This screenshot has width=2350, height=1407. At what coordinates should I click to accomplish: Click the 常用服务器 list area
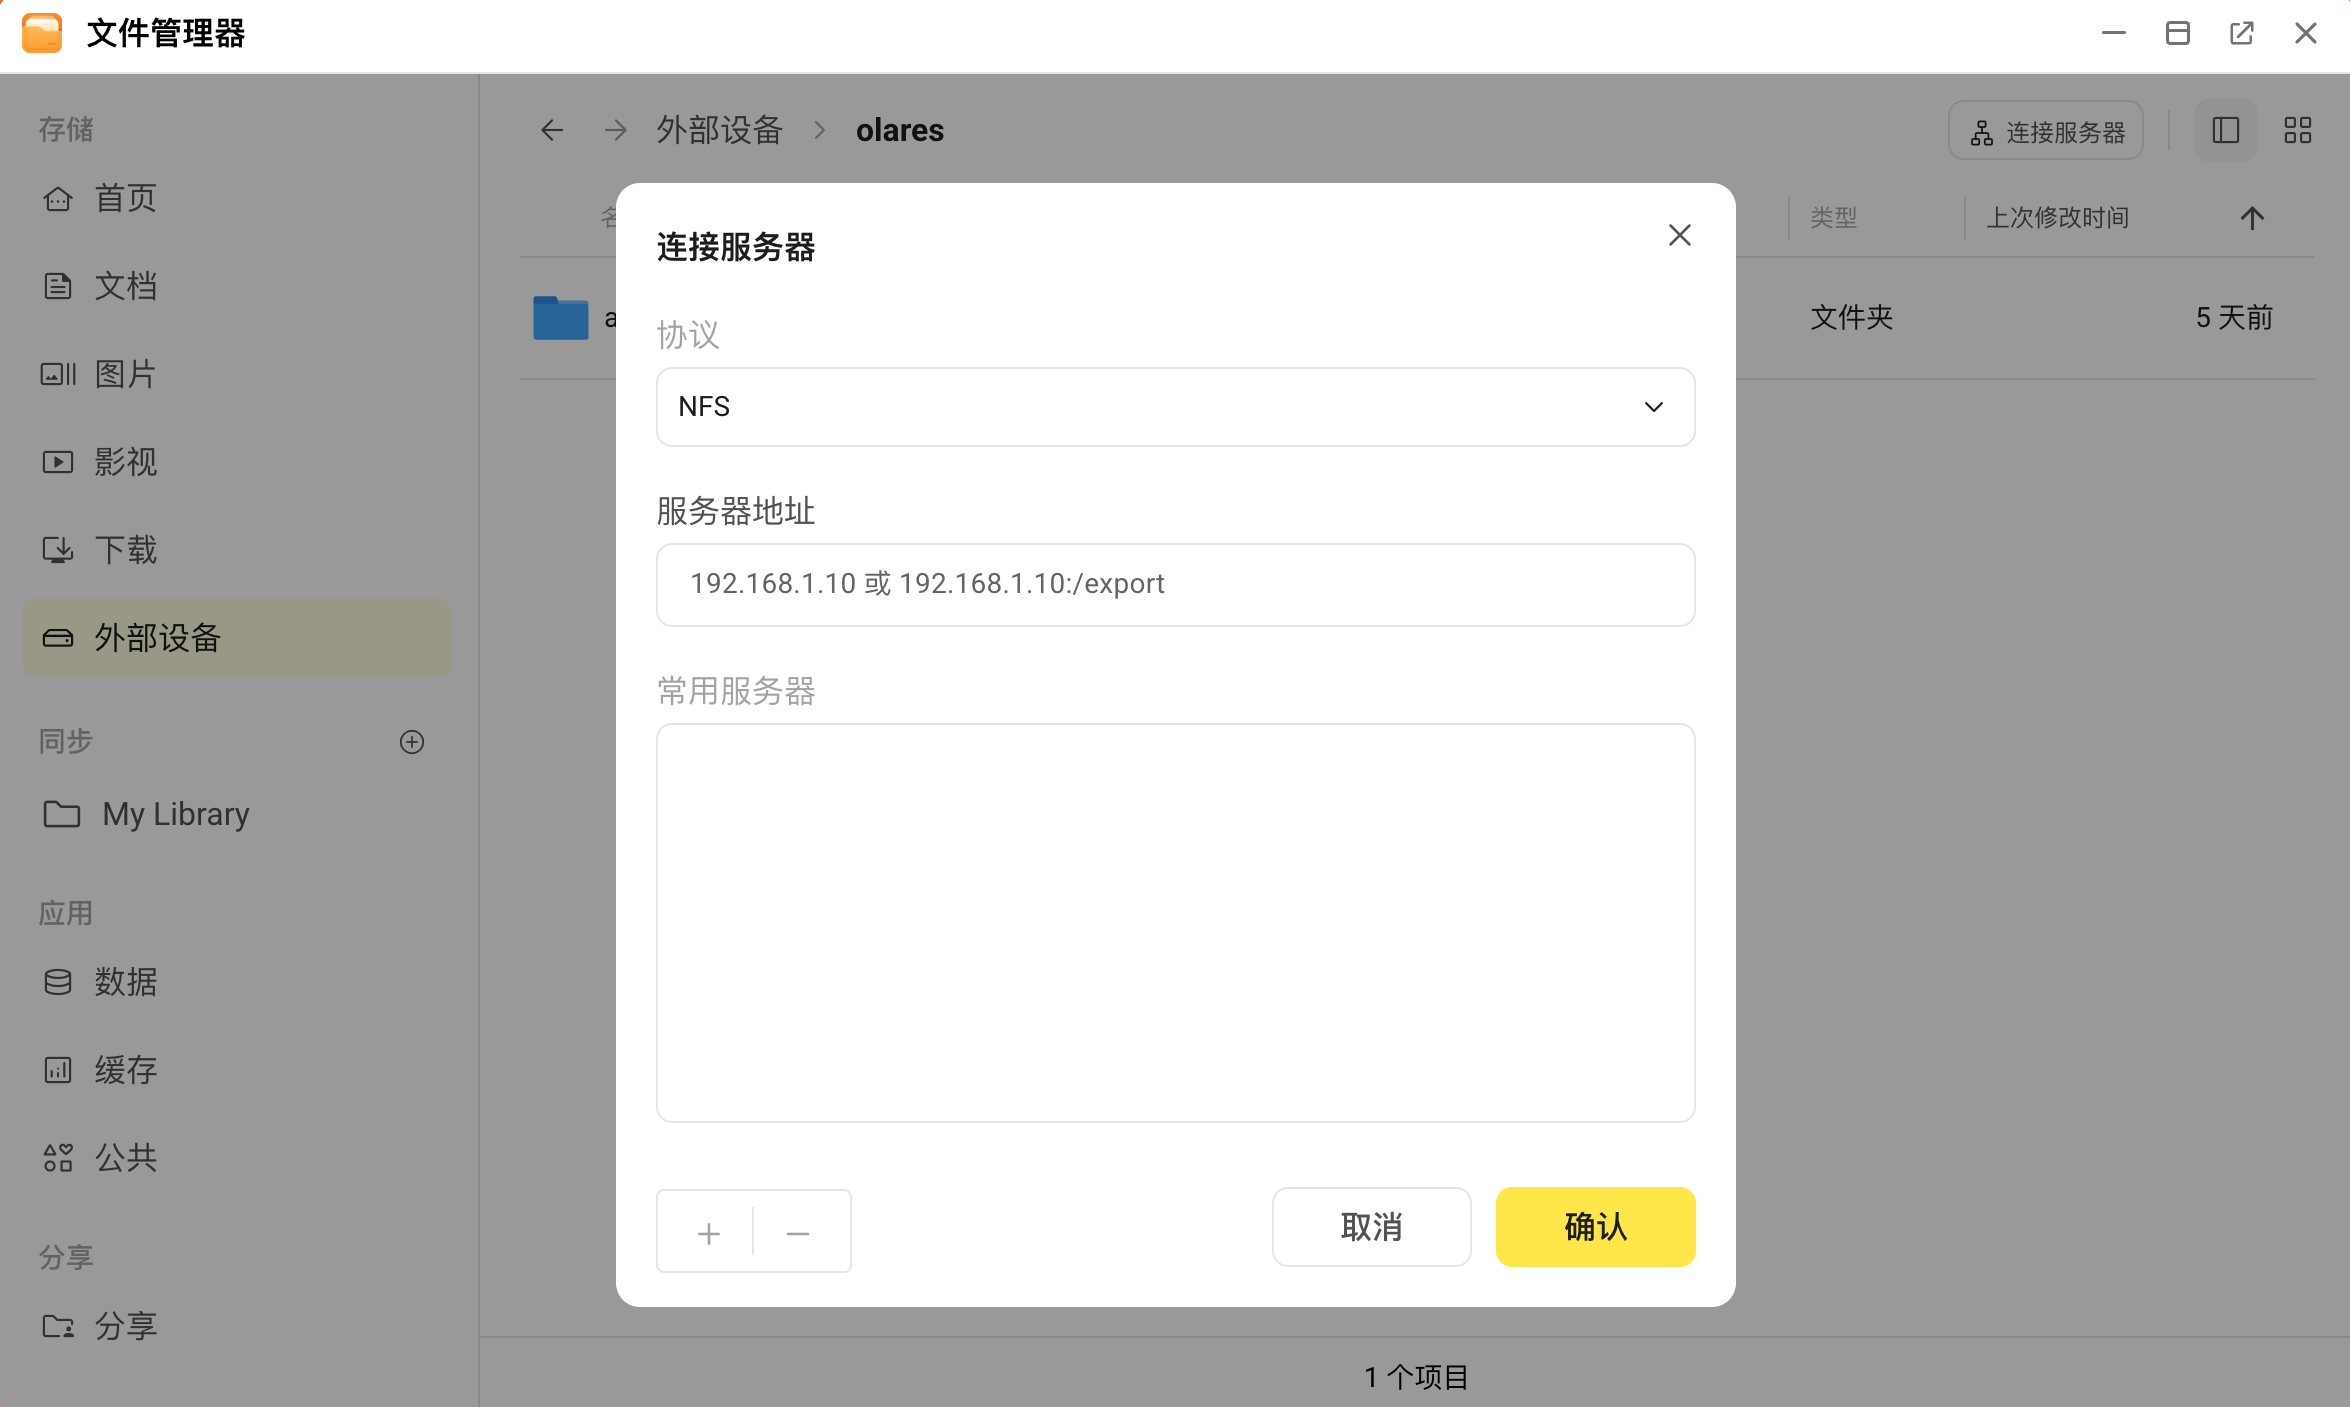1175,923
